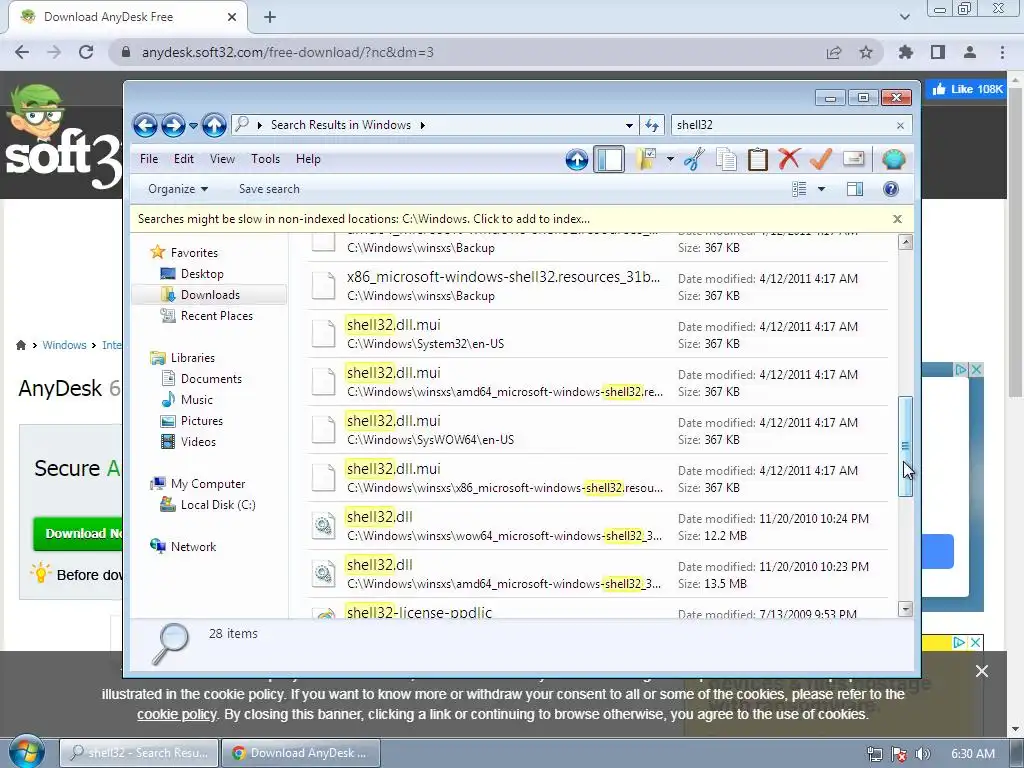
Task: Open the Edit menu
Action: tap(184, 159)
